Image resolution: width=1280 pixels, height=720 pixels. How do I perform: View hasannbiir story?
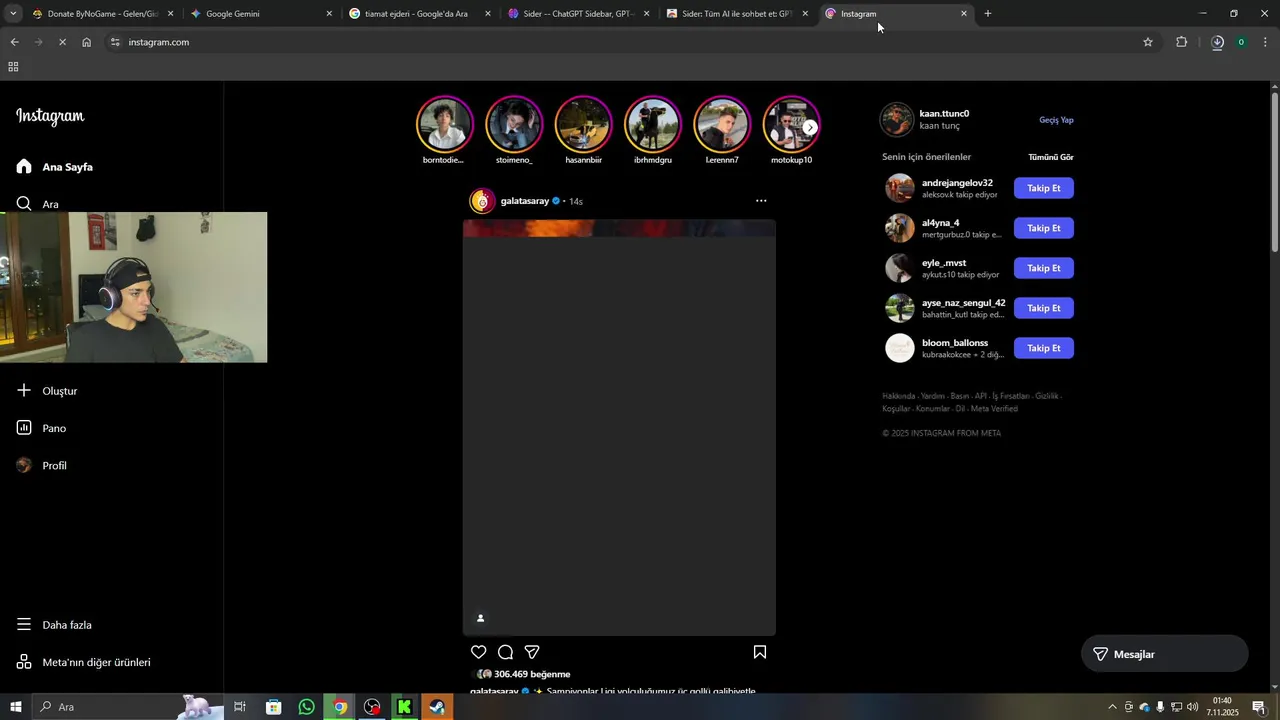click(583, 125)
